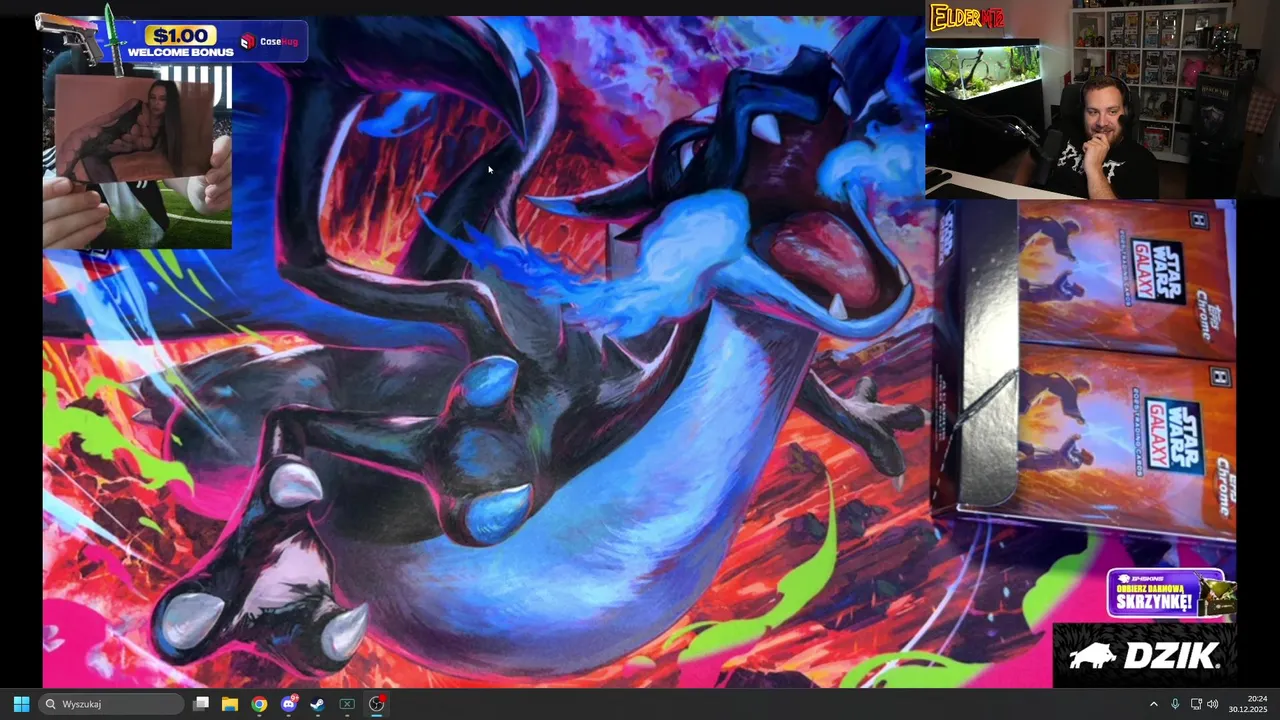1280x720 pixels.
Task: Switch to the OBS Studio taskbar icon
Action: 377,704
